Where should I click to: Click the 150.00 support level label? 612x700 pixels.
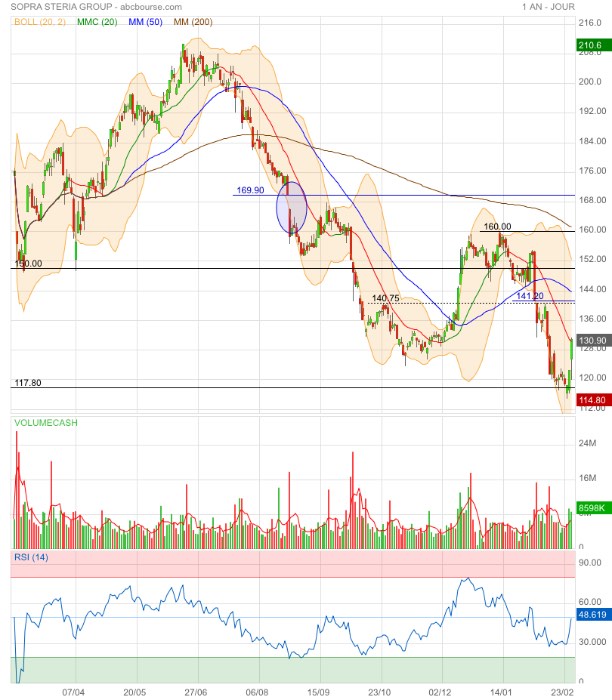[x=28, y=263]
